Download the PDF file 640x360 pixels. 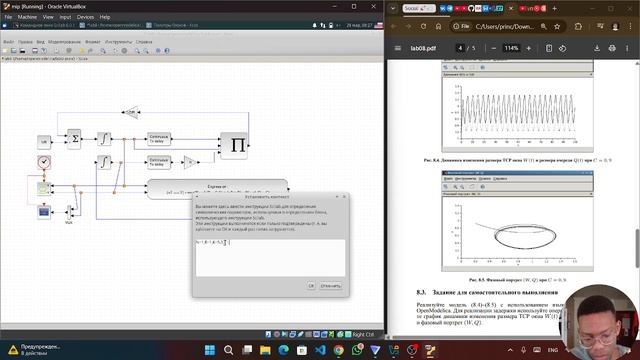click(597, 48)
